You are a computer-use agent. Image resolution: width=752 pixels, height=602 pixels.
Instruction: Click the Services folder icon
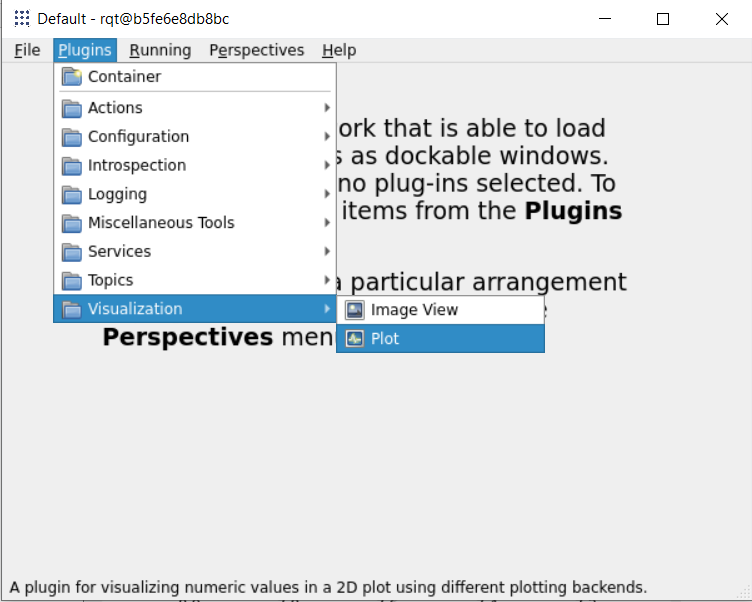pos(72,252)
